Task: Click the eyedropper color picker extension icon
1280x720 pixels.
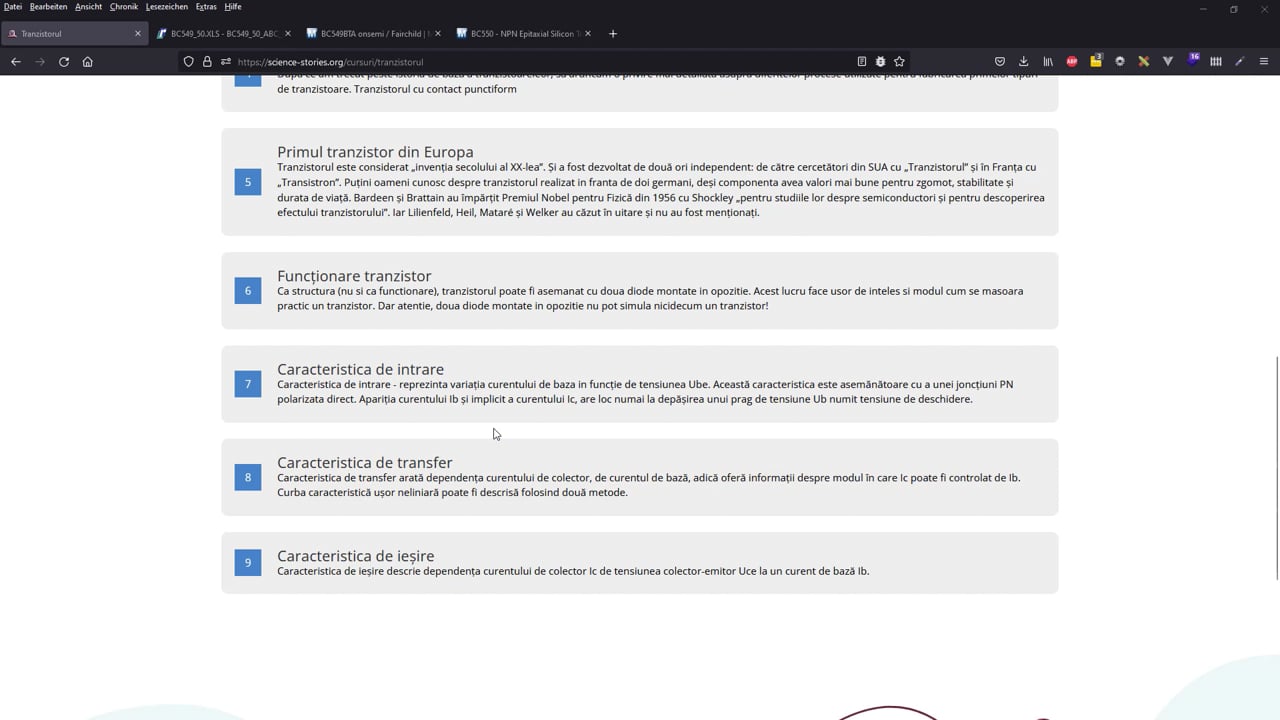Action: 1240,62
